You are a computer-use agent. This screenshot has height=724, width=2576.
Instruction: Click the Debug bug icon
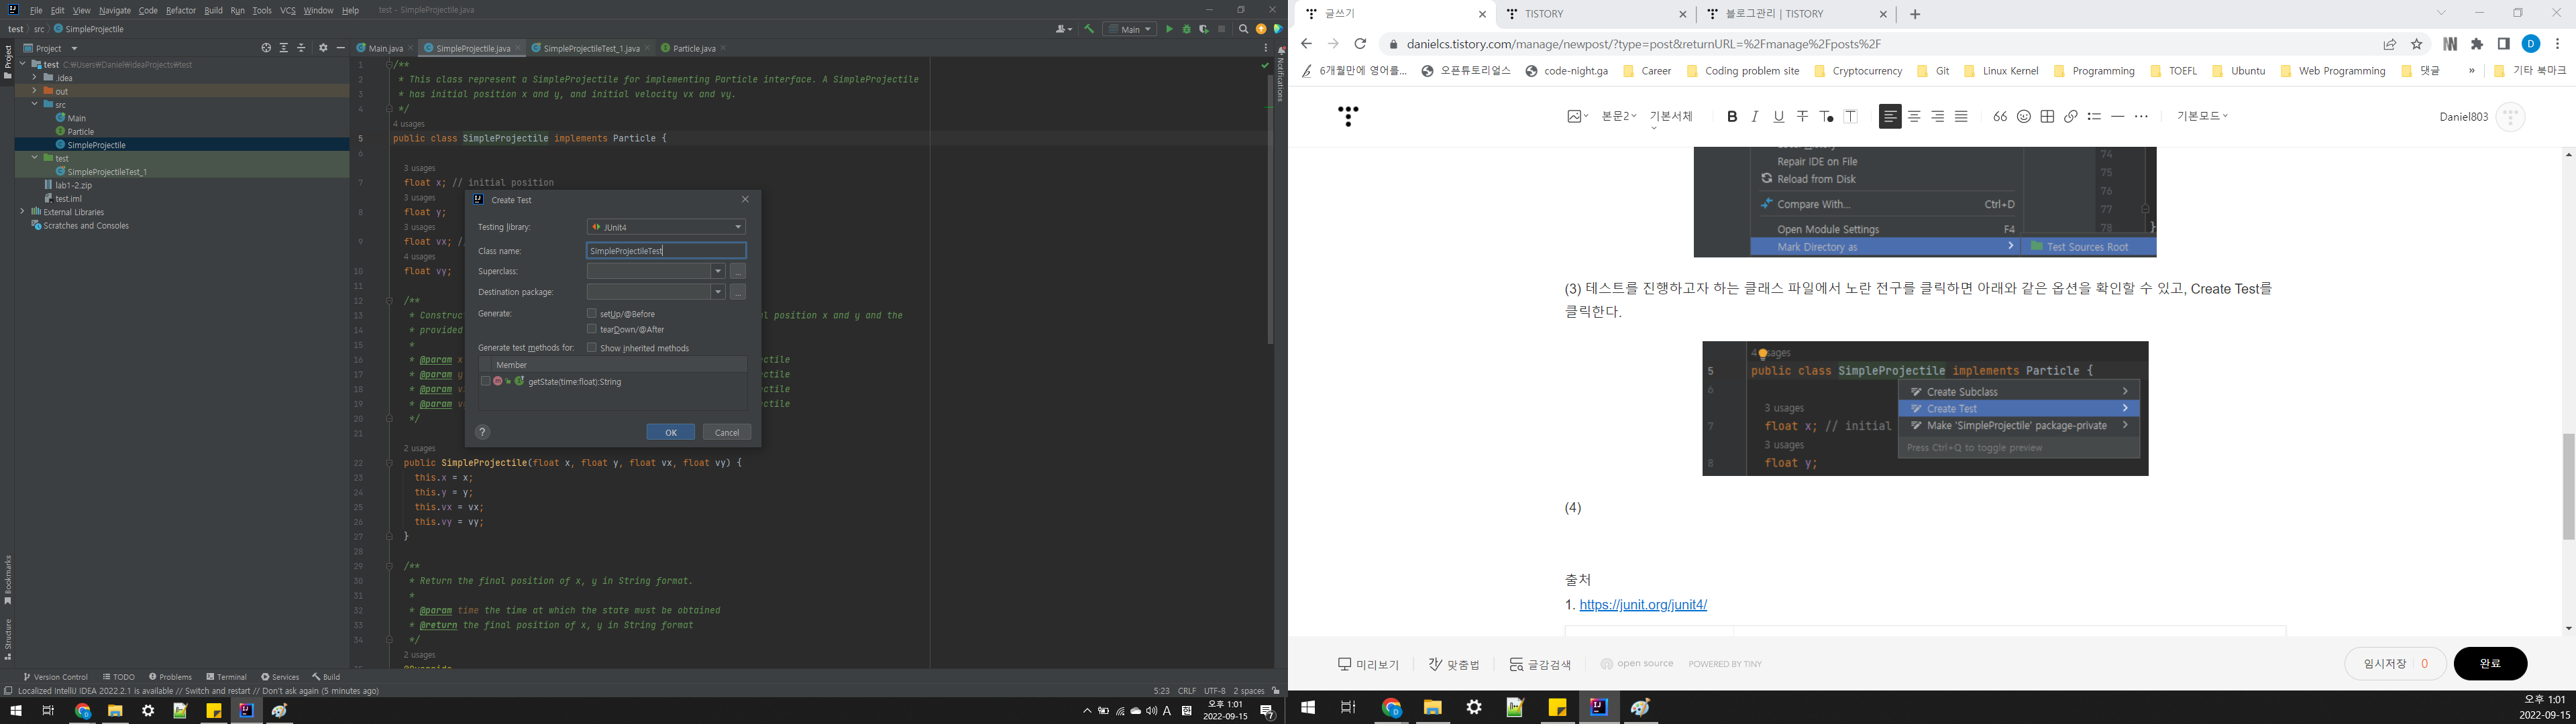point(1187,30)
